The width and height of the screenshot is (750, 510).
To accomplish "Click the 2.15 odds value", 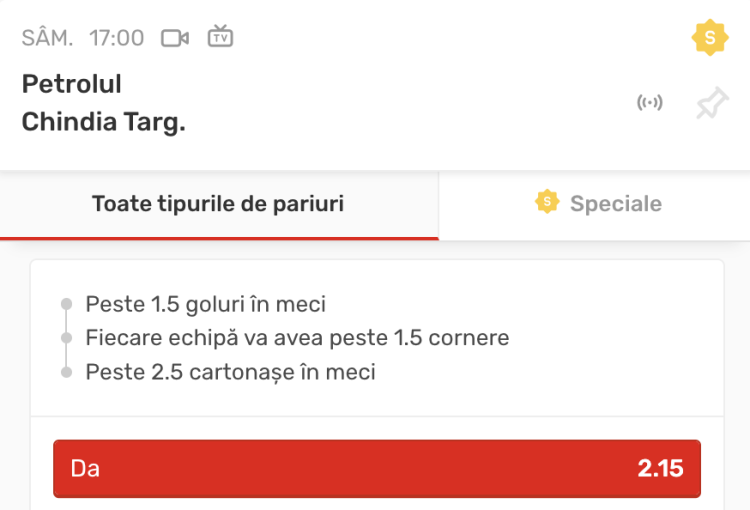I will (660, 468).
